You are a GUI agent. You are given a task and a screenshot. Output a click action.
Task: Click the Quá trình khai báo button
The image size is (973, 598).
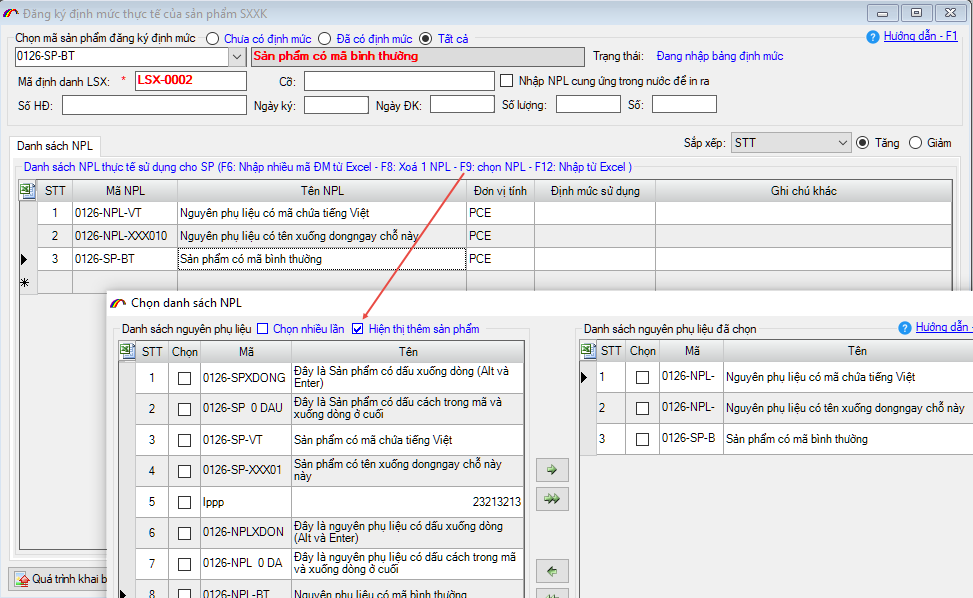(60, 579)
